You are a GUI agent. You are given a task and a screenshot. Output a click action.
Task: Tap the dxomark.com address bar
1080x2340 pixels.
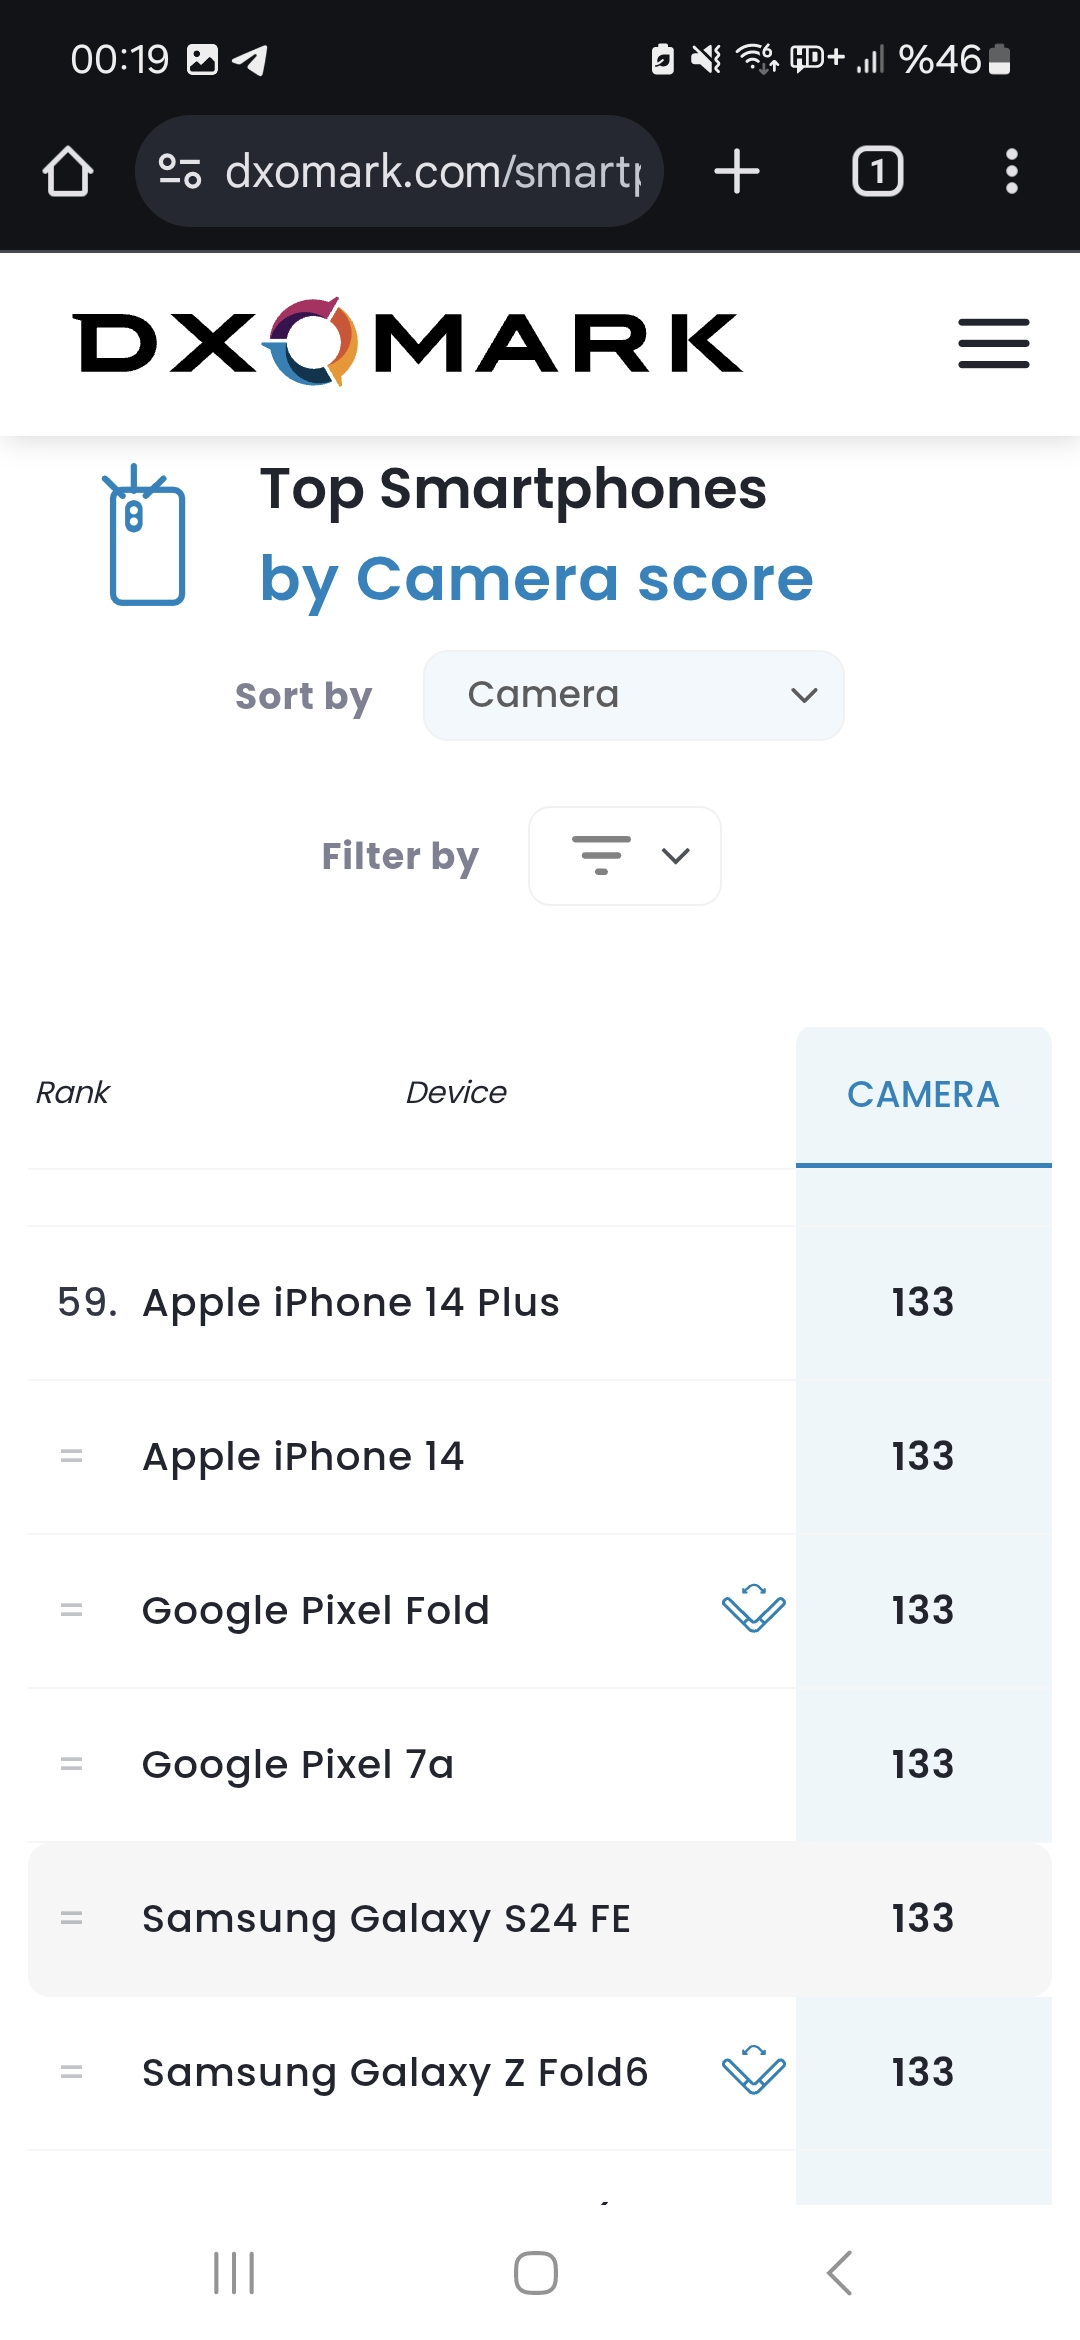(432, 171)
